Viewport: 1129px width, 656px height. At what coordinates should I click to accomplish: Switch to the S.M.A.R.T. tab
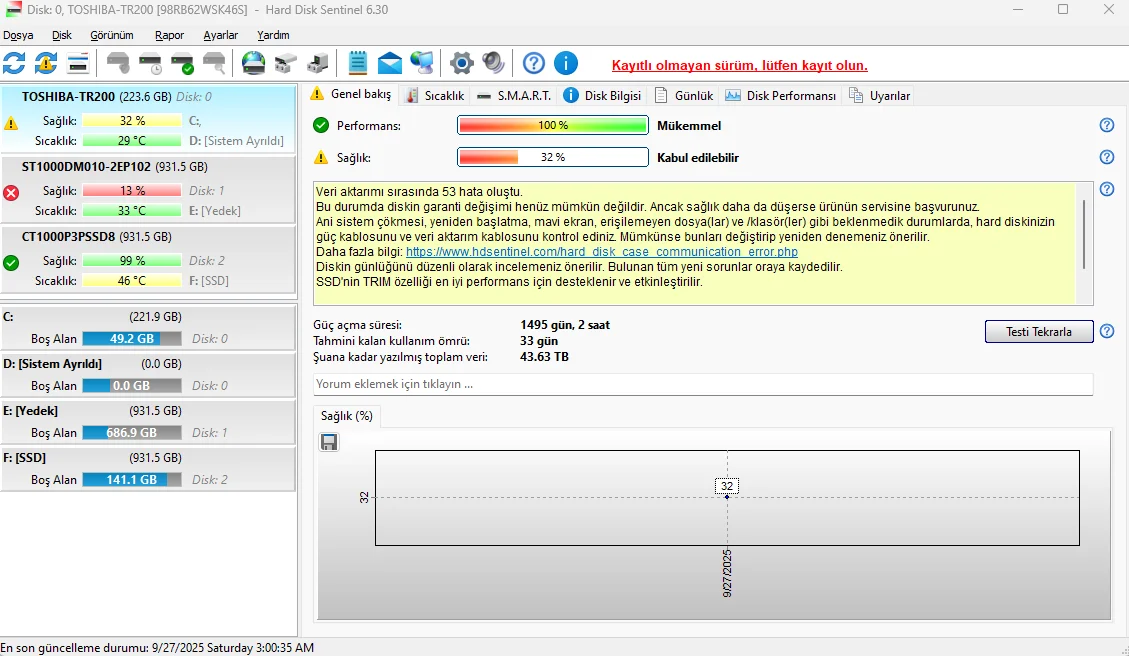tap(514, 96)
